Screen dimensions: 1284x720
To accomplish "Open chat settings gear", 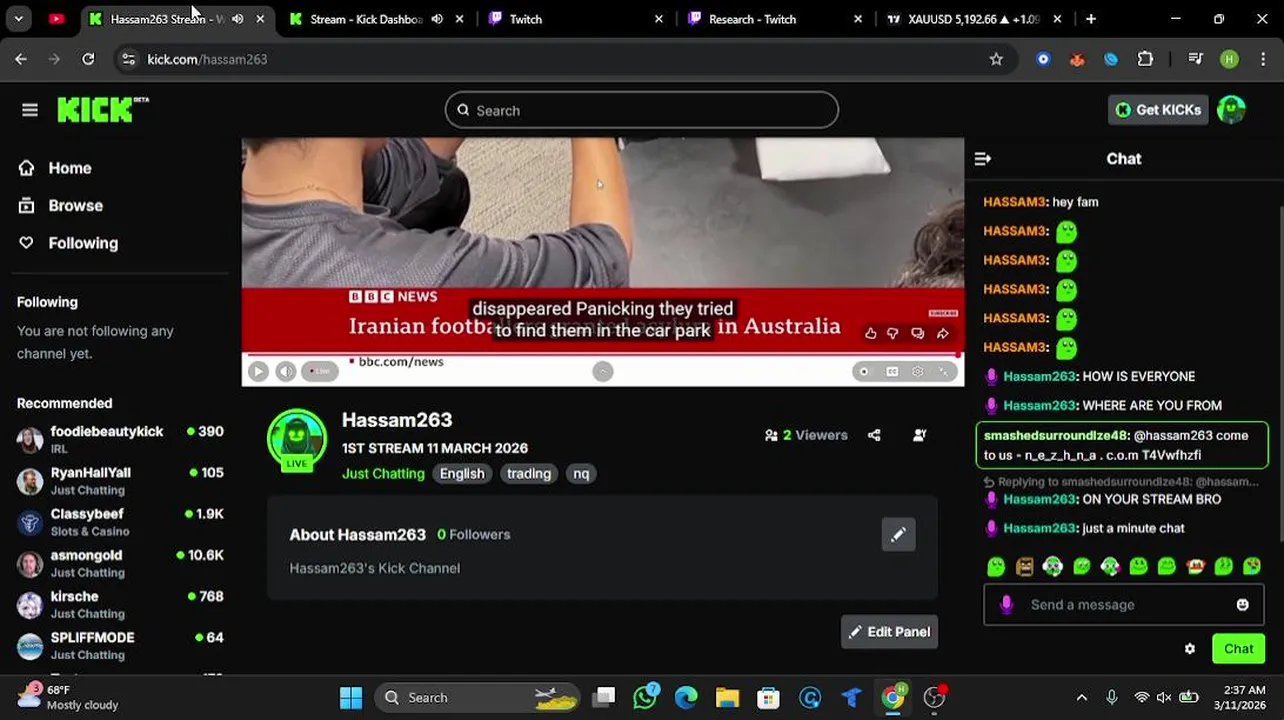I will coord(1190,649).
